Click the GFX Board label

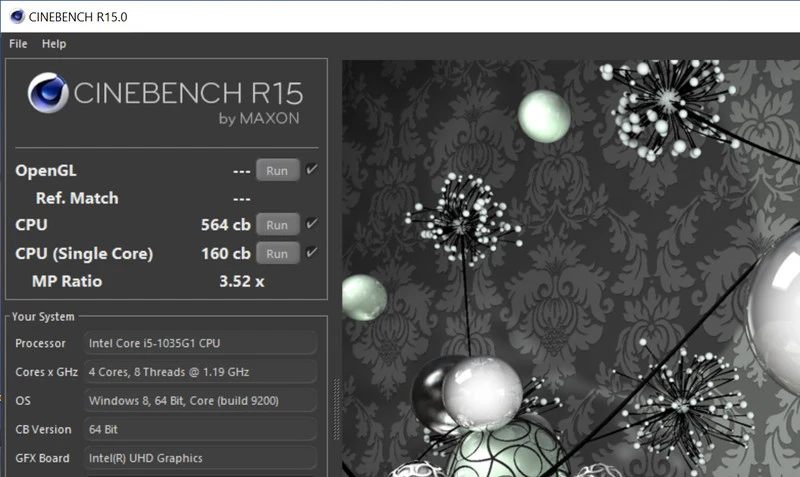(x=42, y=458)
